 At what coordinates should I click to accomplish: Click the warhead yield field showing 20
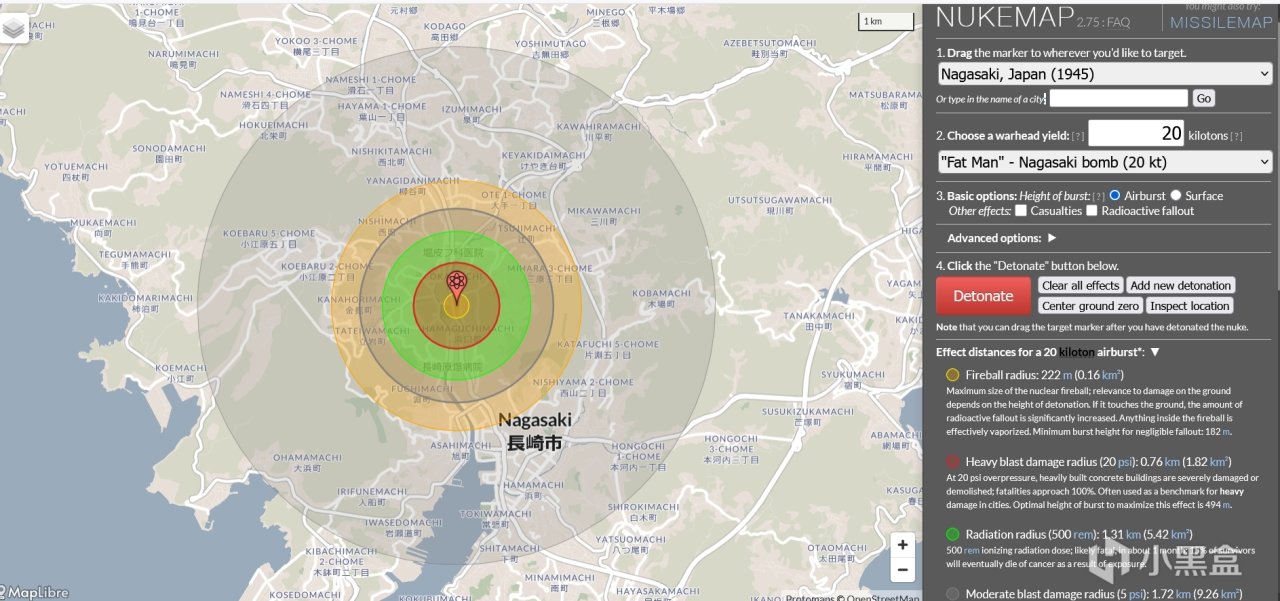pos(1136,133)
